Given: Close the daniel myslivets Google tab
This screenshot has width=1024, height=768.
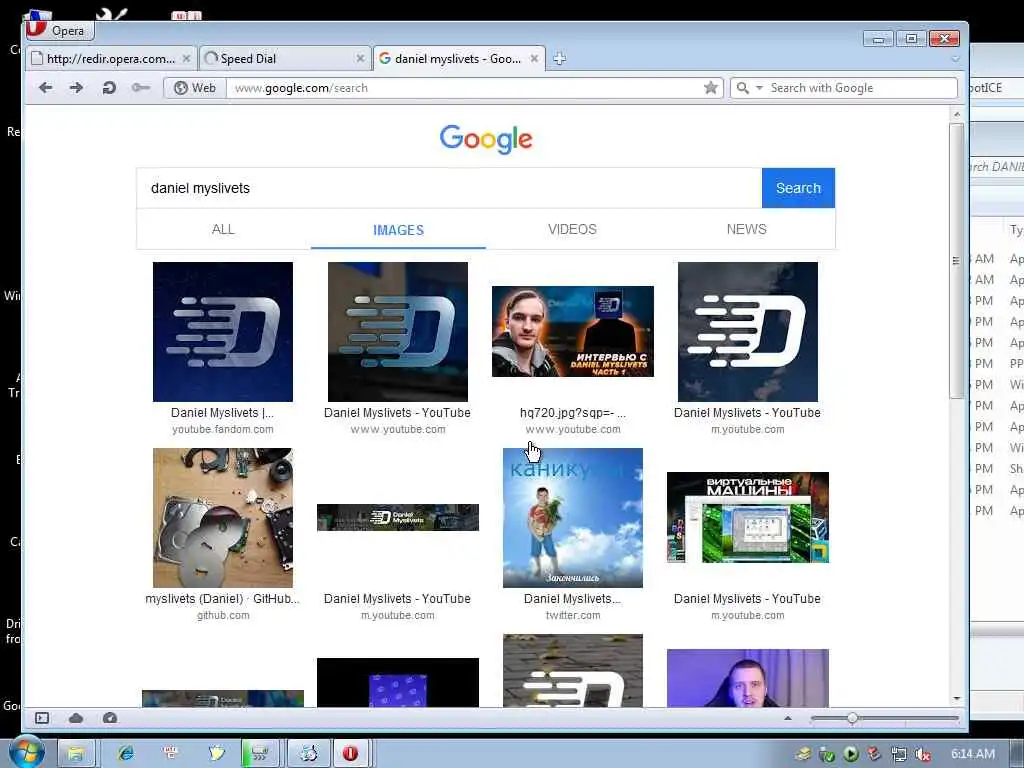Looking at the screenshot, I should (534, 59).
